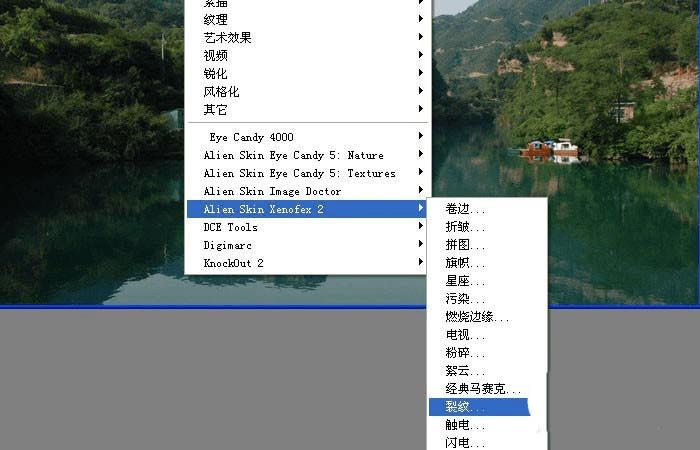
Task: Open the 卷边 filter
Action: [487, 209]
